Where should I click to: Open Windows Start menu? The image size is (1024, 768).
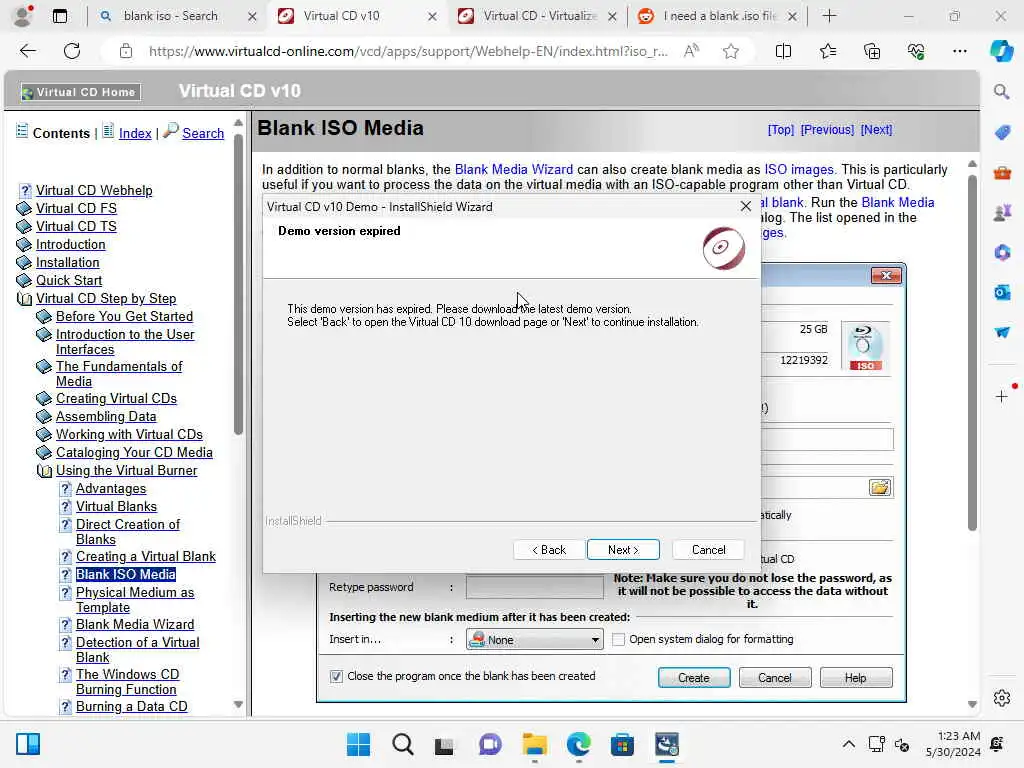(x=358, y=744)
